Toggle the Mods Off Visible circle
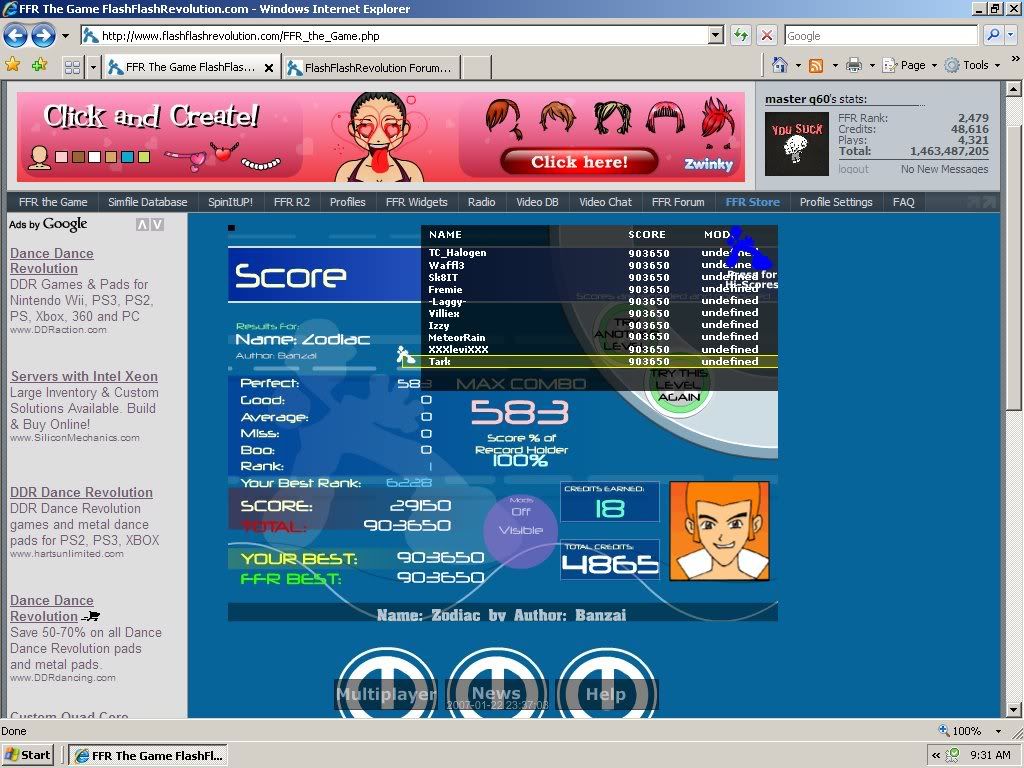Viewport: 1024px width, 768px height. coord(520,523)
